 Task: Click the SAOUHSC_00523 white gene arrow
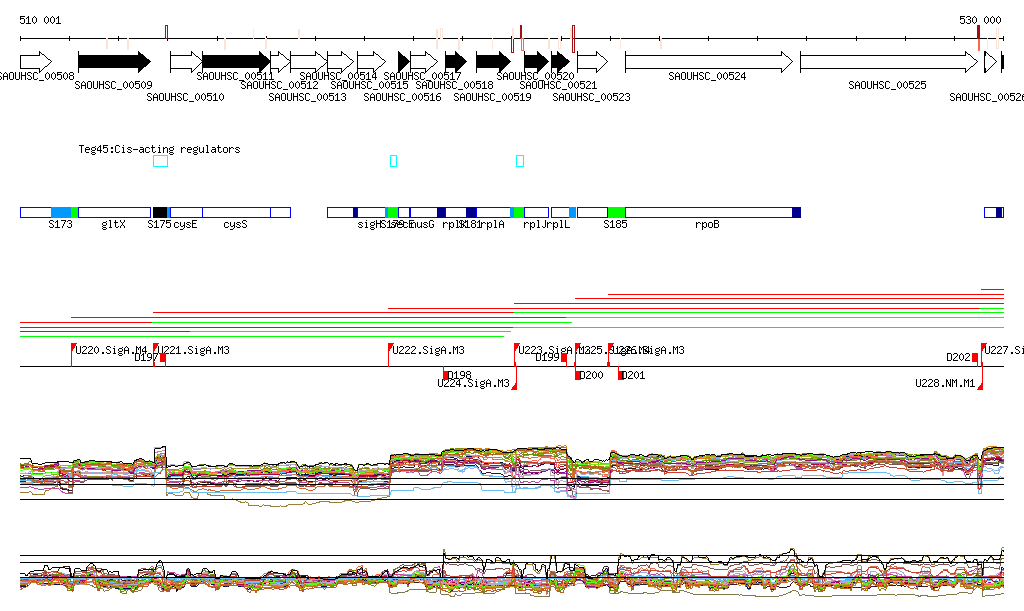coord(592,62)
